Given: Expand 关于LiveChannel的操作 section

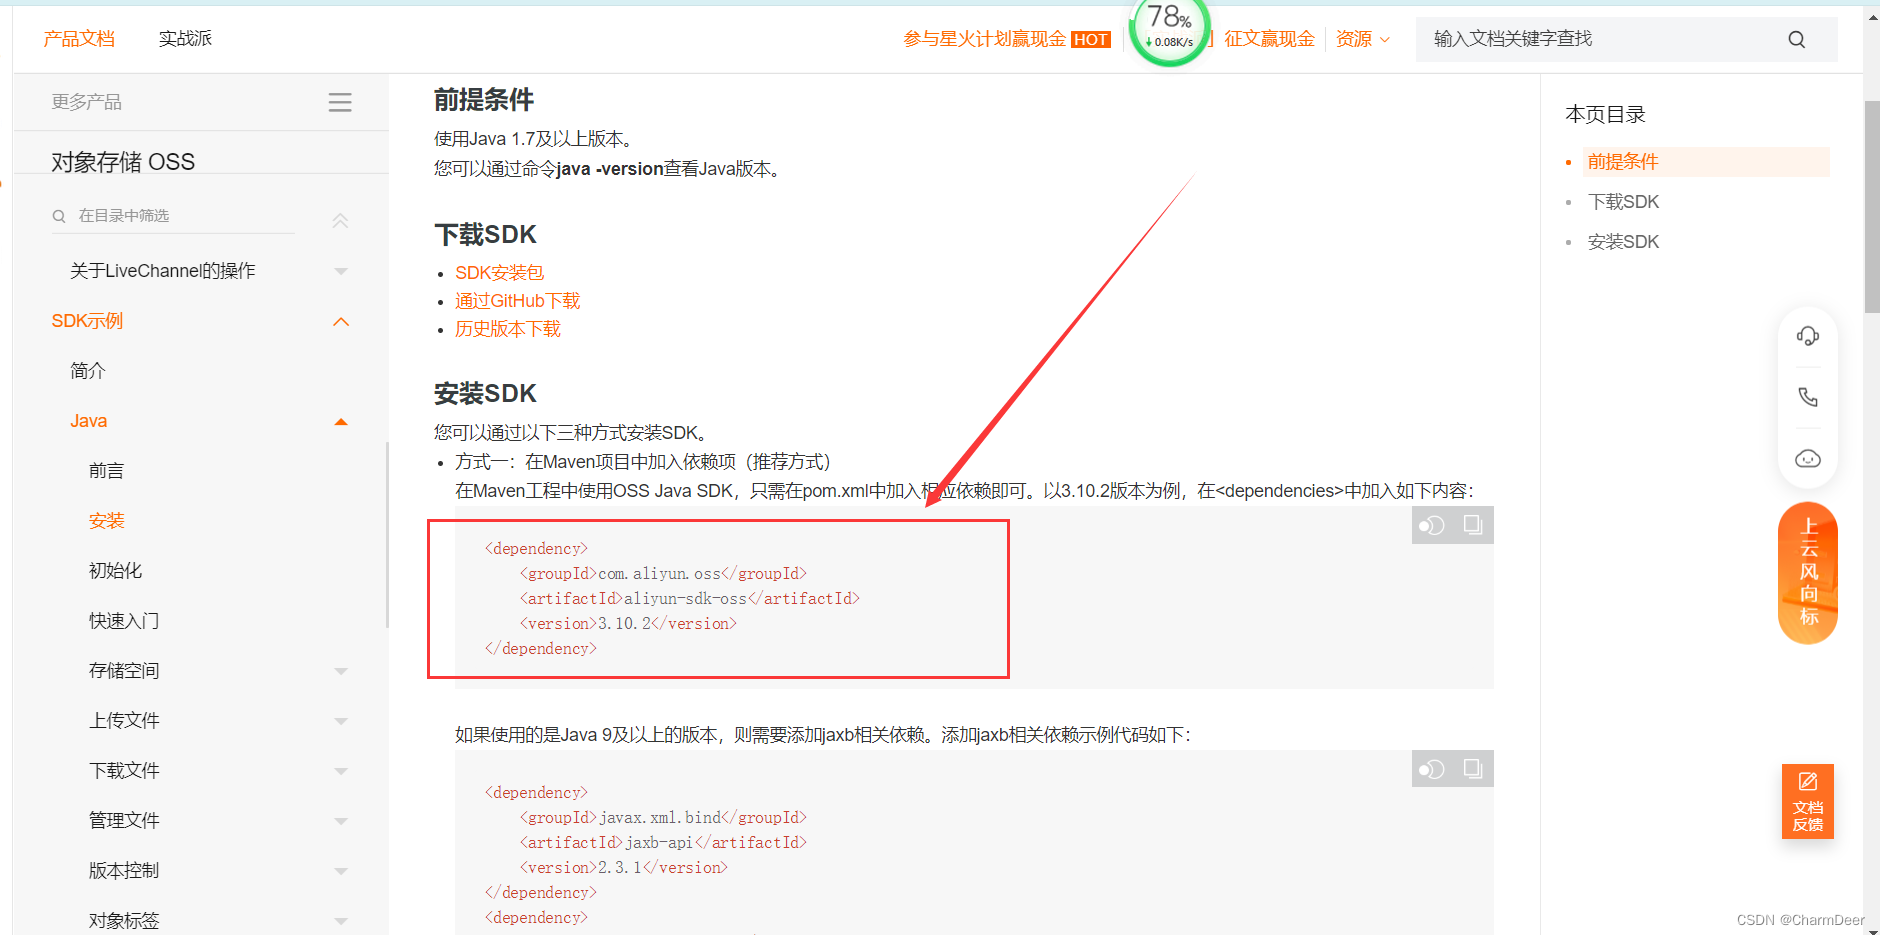Looking at the screenshot, I should pos(341,271).
